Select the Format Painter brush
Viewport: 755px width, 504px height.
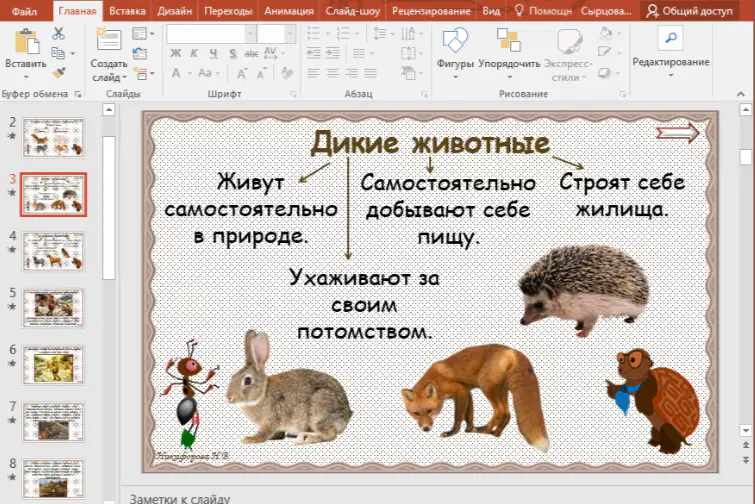(58, 73)
